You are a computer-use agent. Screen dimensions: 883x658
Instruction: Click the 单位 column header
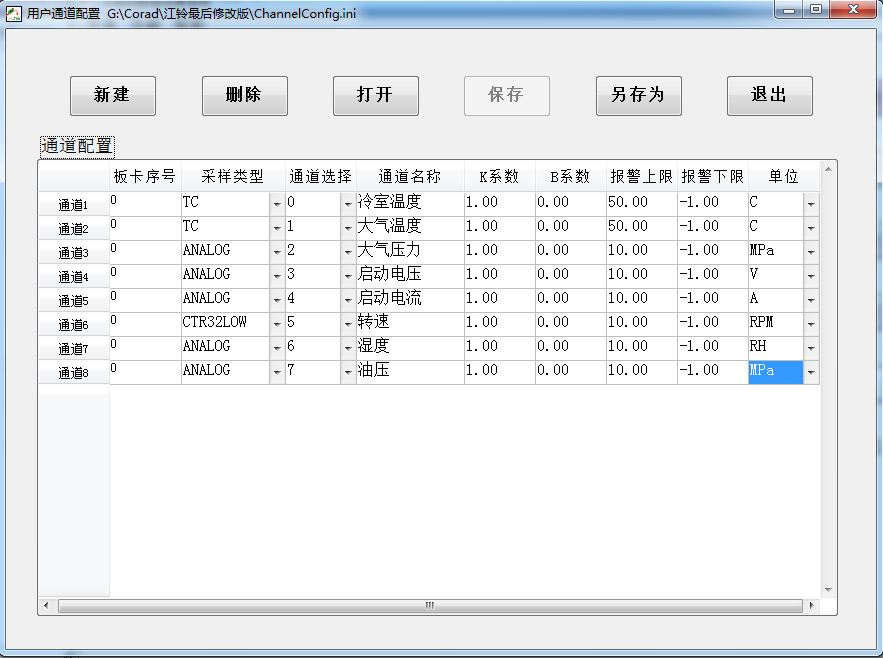pyautogui.click(x=783, y=177)
